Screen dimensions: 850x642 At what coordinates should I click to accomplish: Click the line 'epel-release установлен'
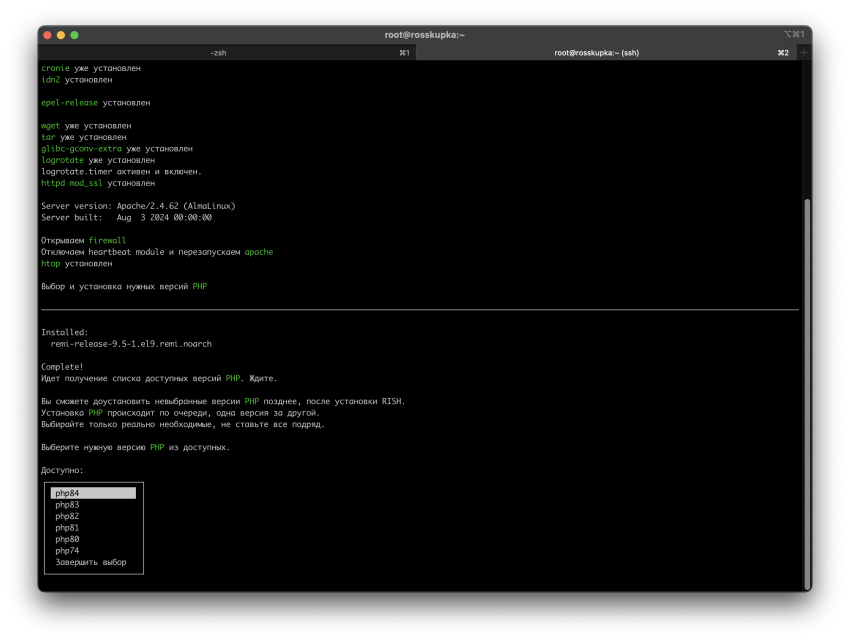tap(95, 102)
